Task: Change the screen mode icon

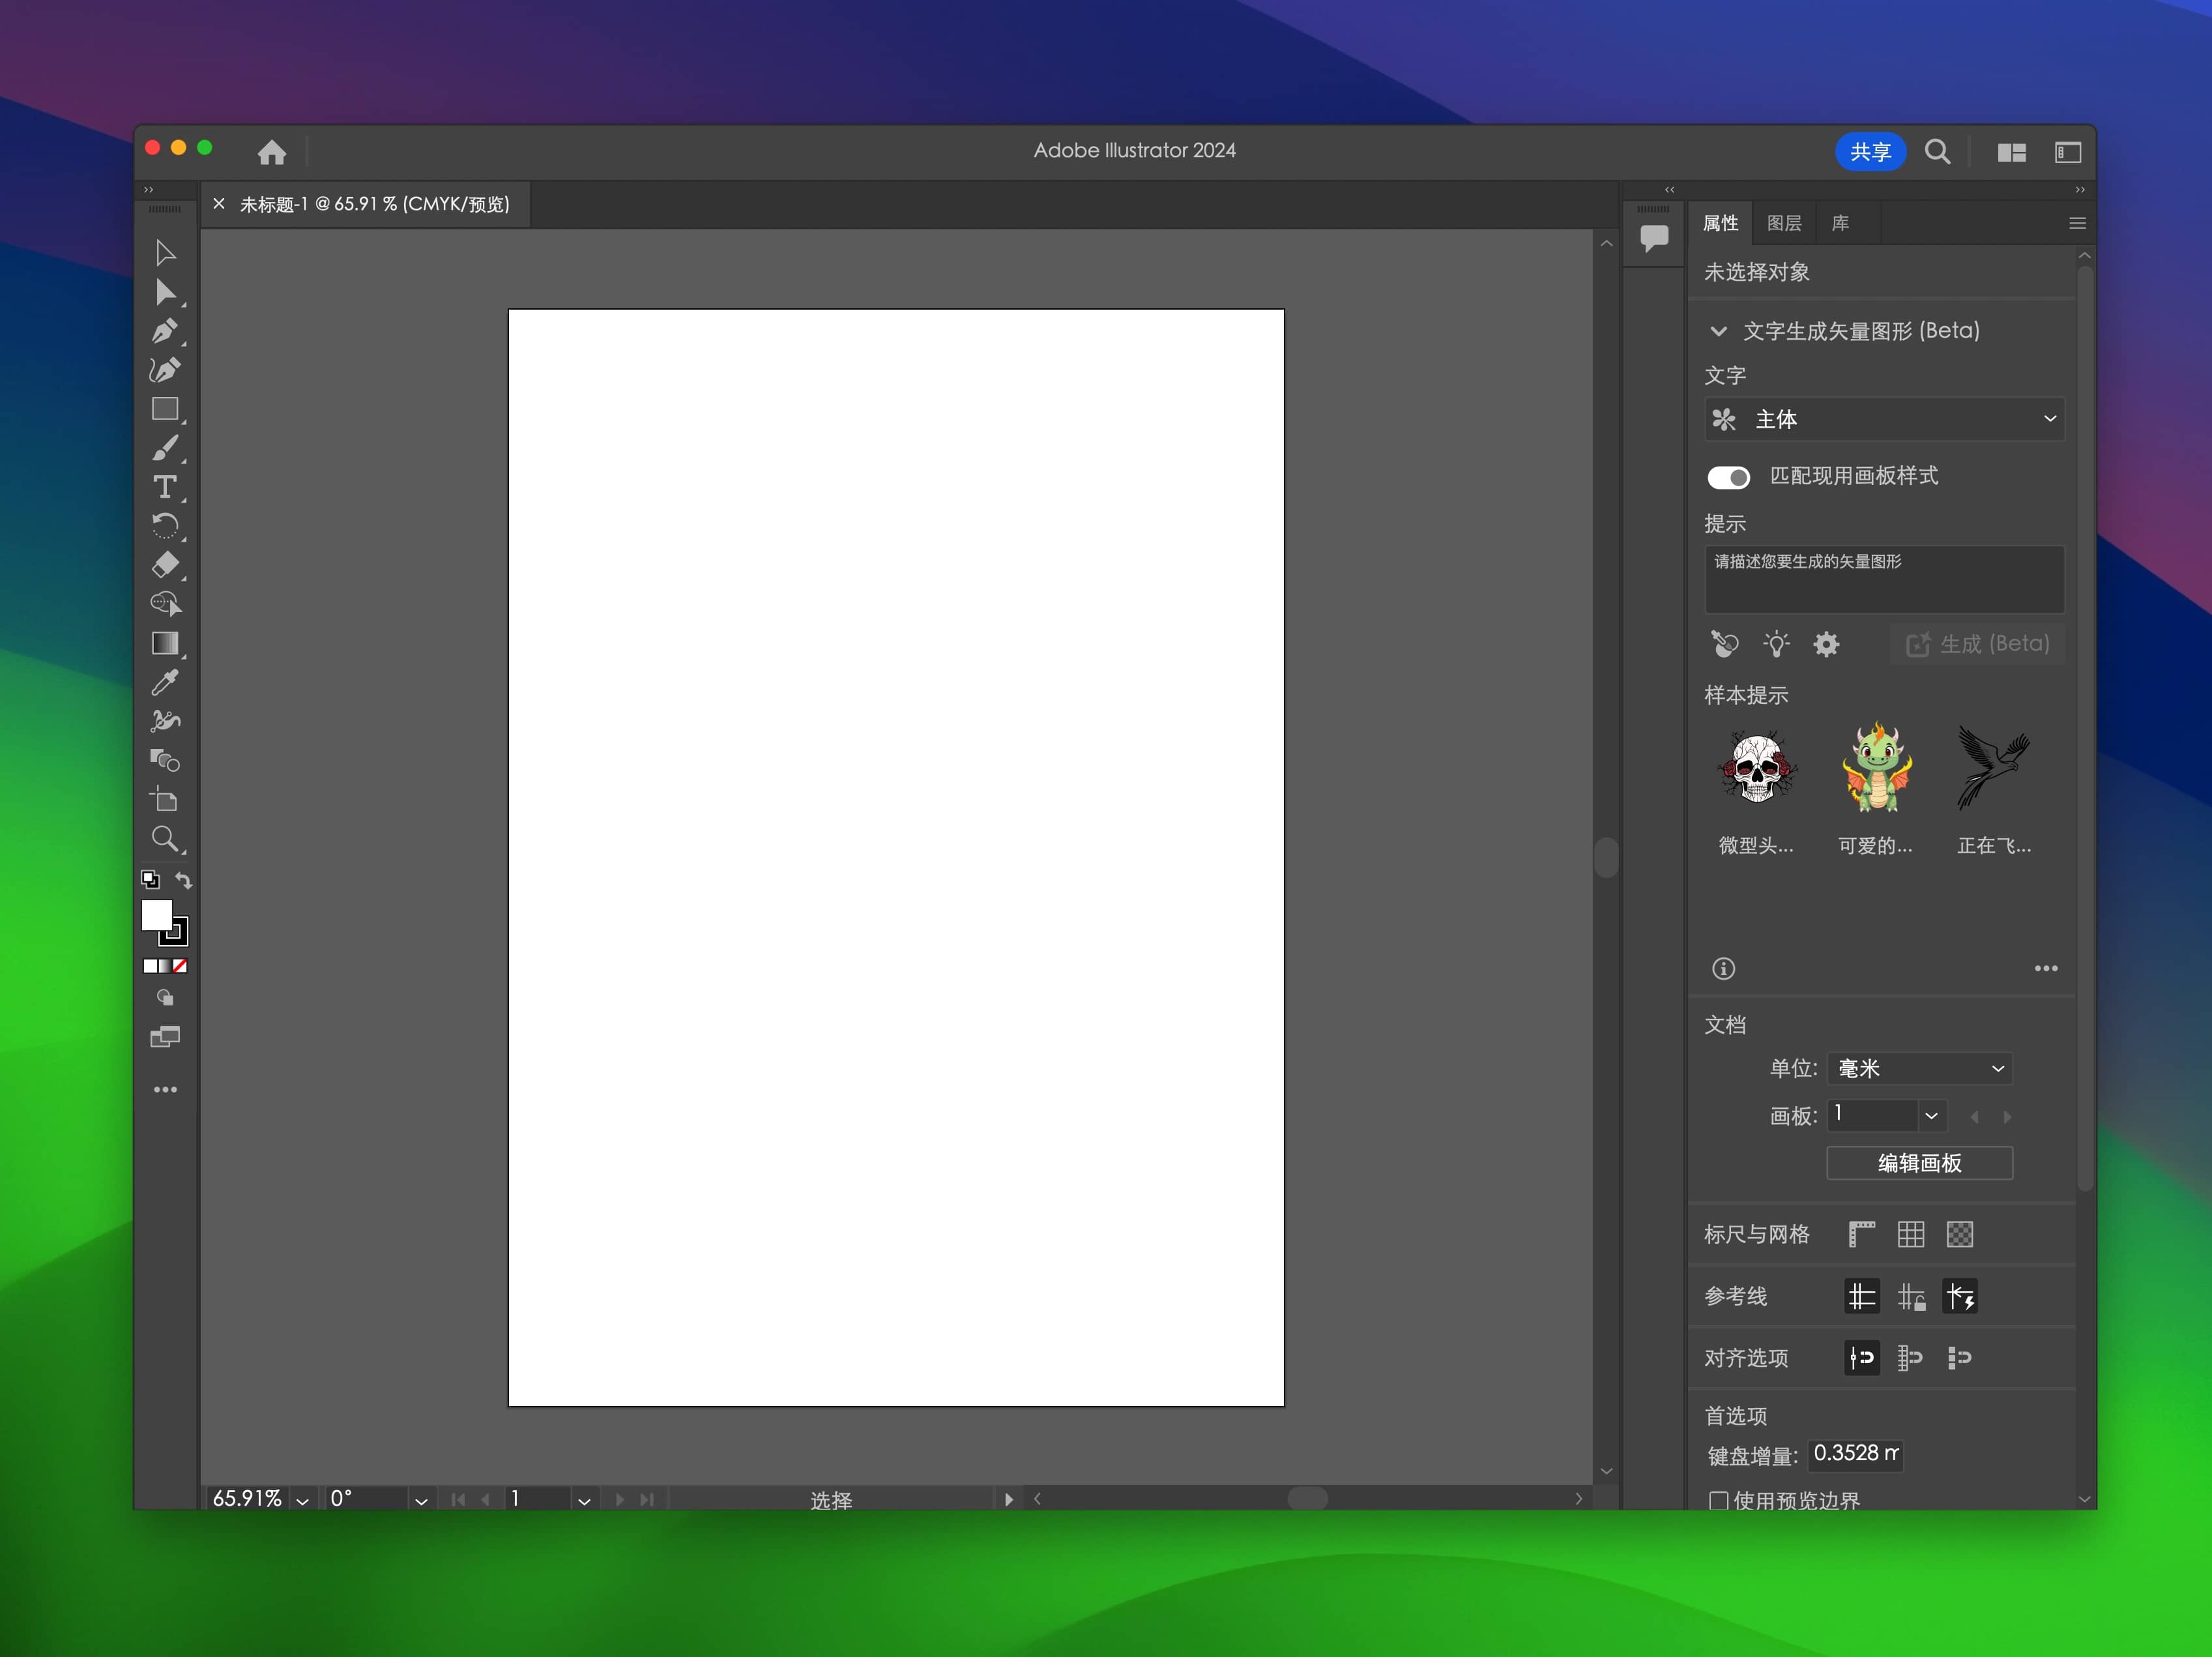Action: tap(165, 1037)
